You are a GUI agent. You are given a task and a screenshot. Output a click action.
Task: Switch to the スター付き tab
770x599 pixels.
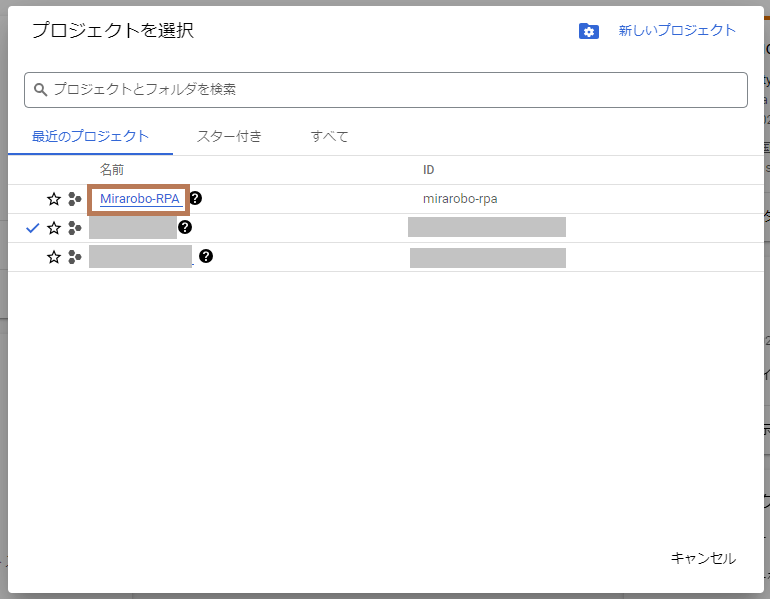229,137
